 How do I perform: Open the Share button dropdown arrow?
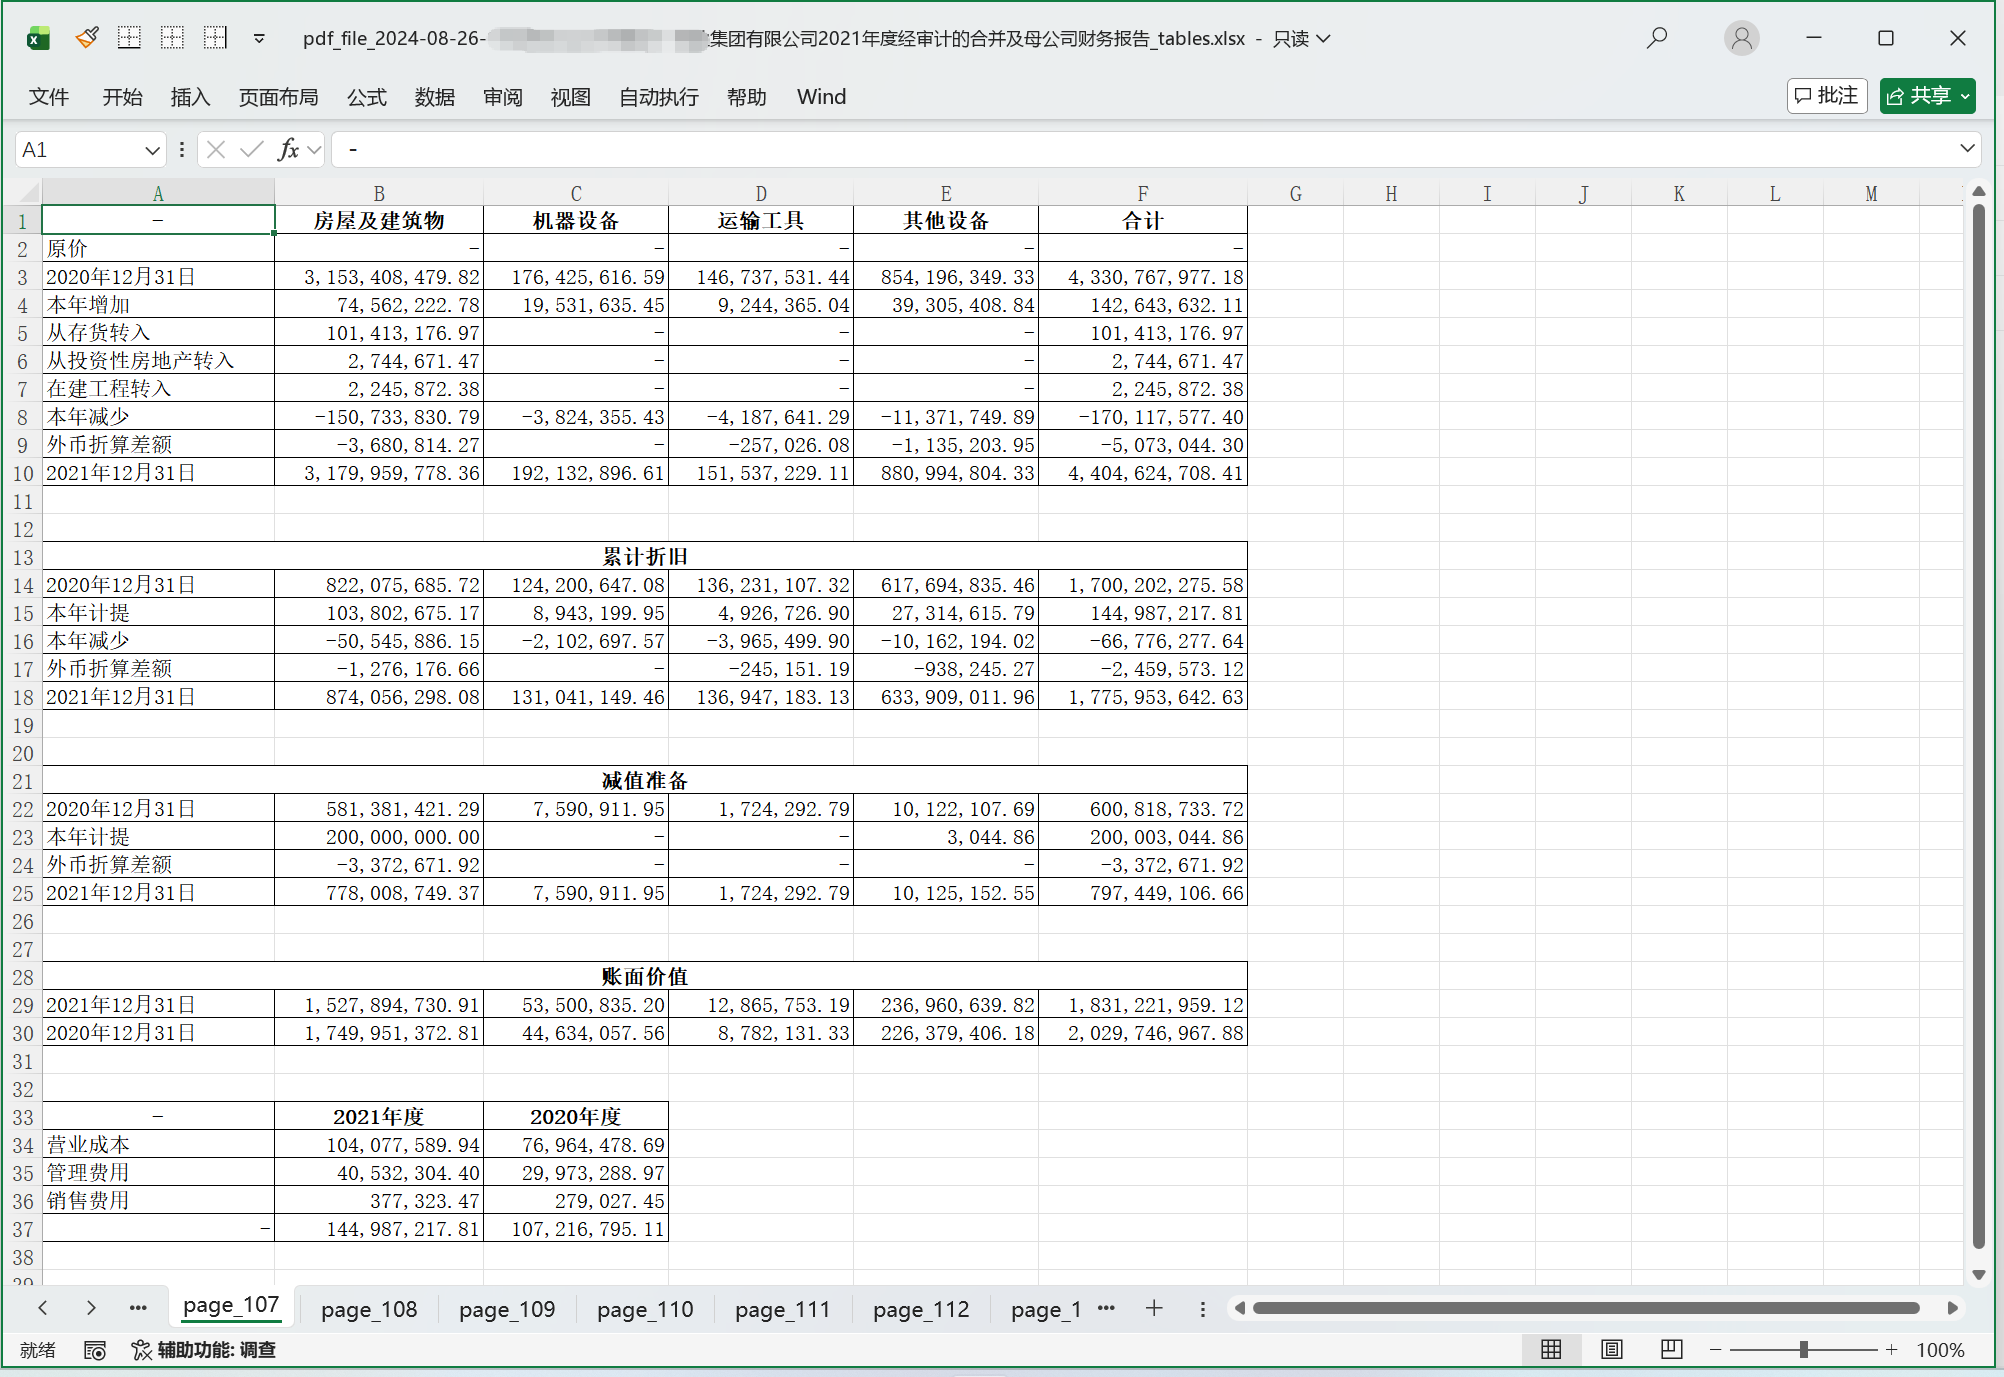coord(1965,96)
